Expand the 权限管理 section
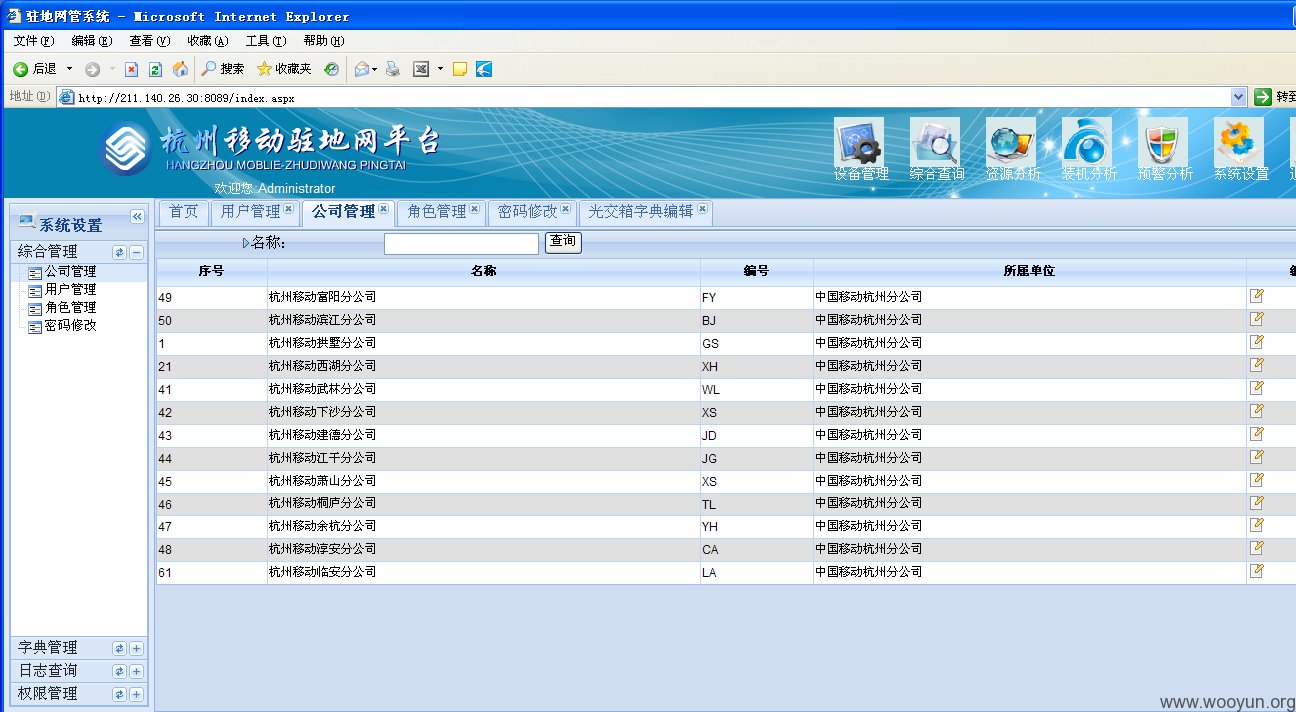The height and width of the screenshot is (712, 1296). (137, 694)
